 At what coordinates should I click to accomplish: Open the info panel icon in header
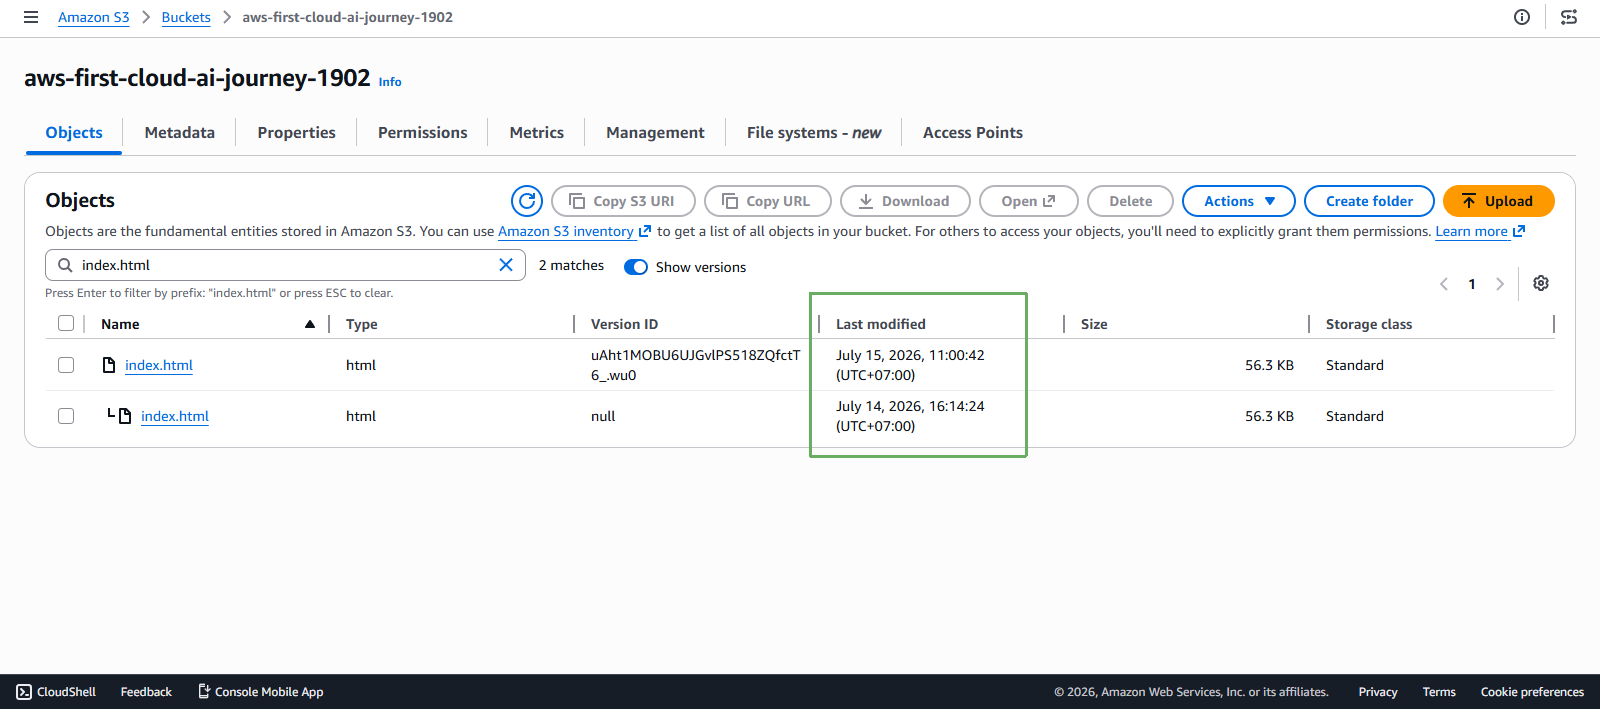[1522, 17]
